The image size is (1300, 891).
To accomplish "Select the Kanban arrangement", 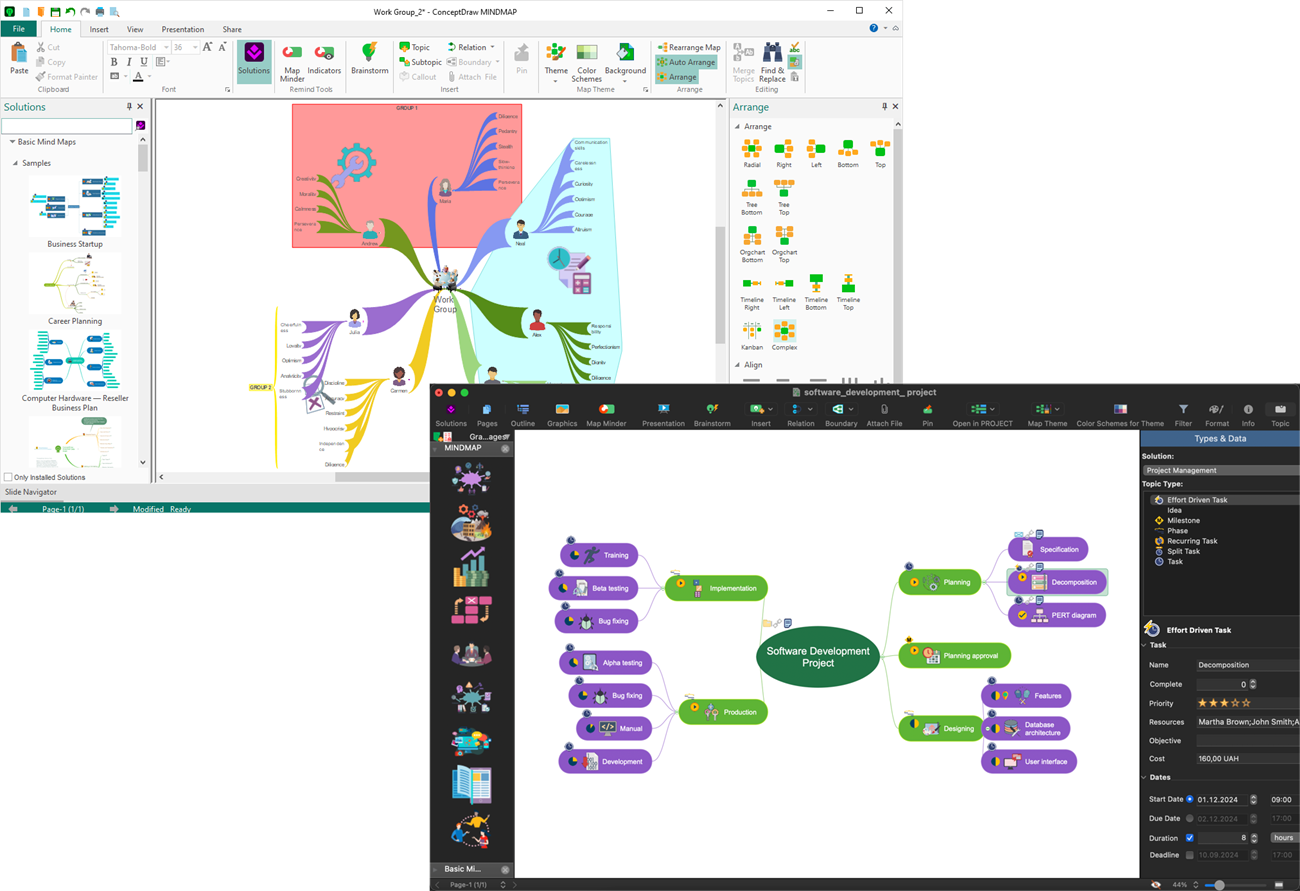I will coord(752,336).
